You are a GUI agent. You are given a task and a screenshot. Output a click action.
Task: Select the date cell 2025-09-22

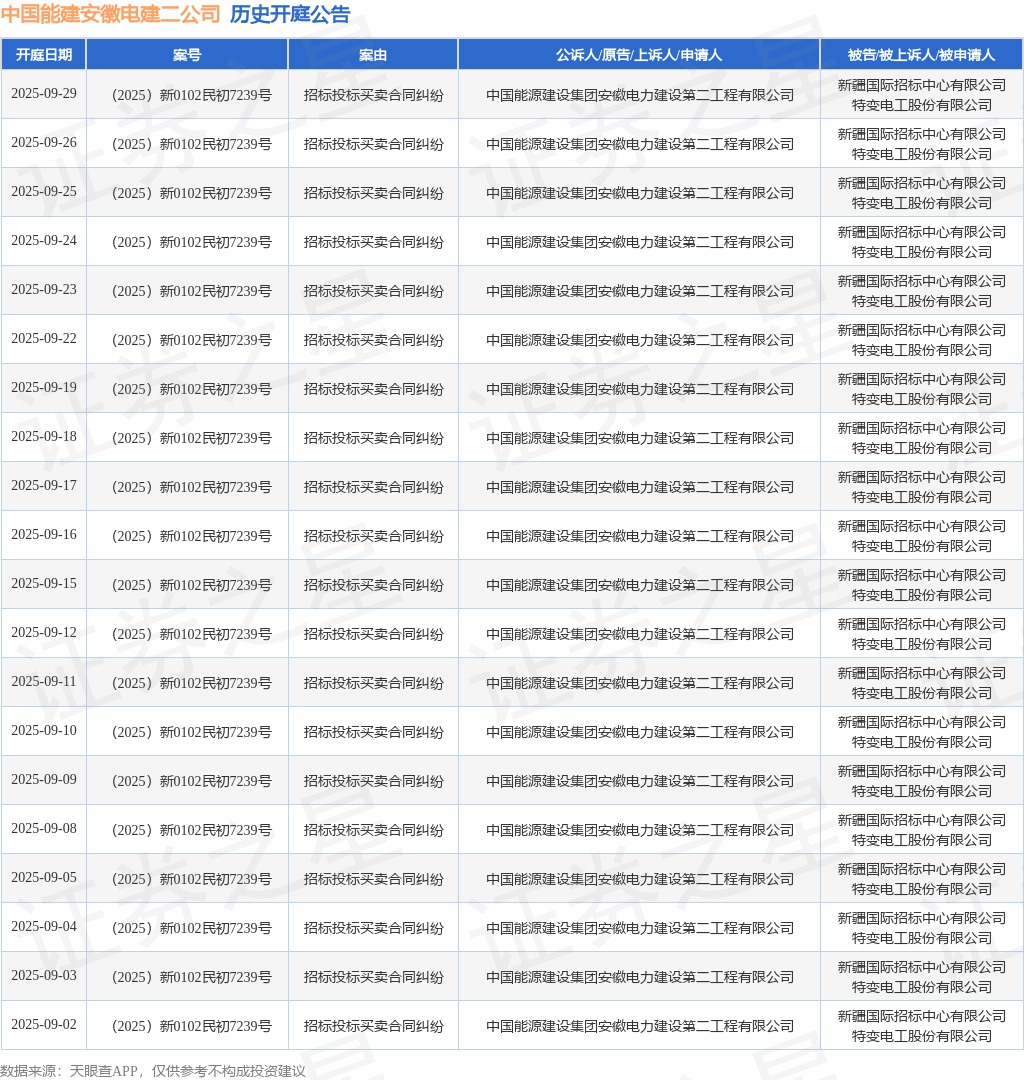(x=44, y=338)
